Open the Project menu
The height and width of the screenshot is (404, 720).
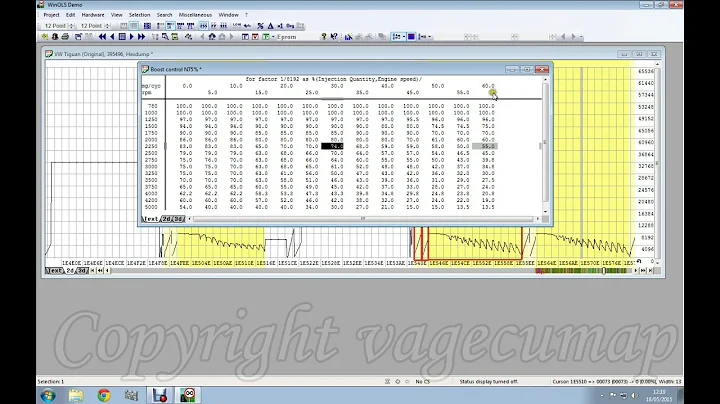[x=51, y=15]
